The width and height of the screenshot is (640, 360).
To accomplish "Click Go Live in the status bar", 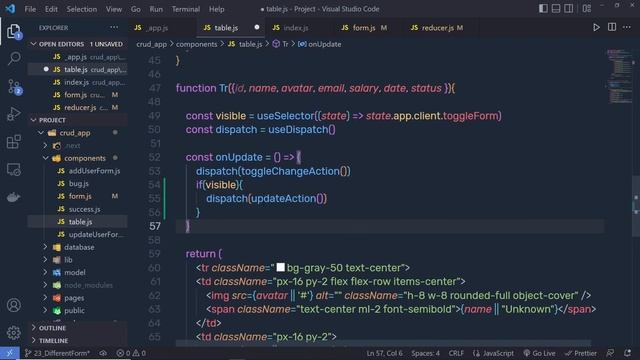I will tap(539, 353).
